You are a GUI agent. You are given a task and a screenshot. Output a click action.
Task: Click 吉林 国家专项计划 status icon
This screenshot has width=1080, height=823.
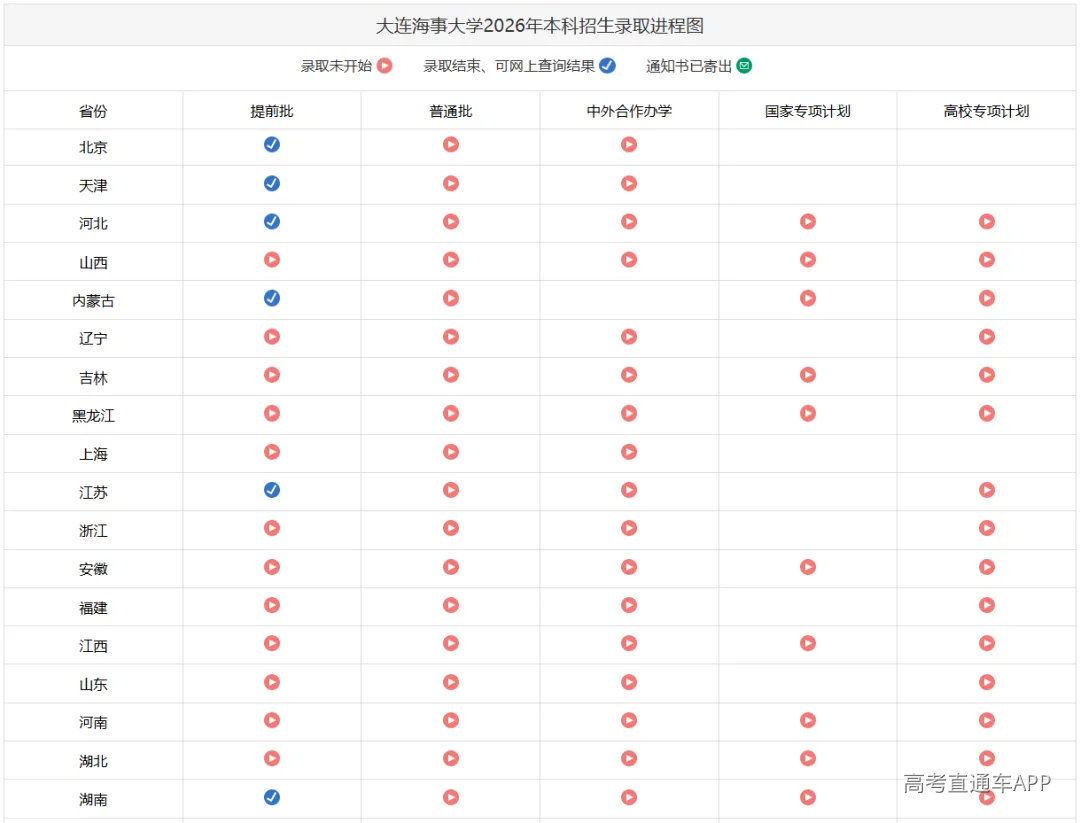coord(808,375)
